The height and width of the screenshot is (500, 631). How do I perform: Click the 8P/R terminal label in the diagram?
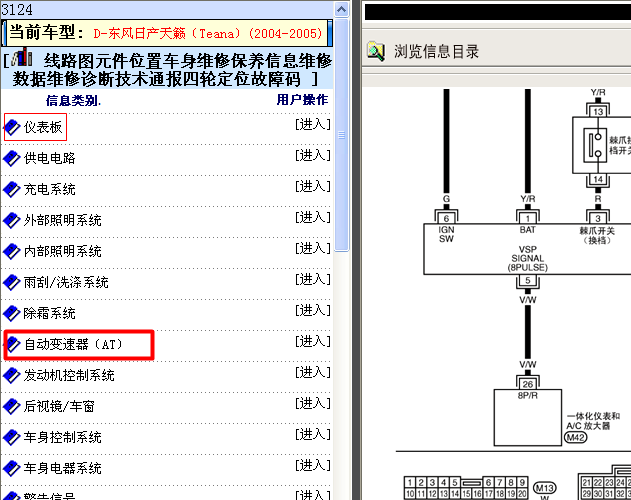[x=528, y=396]
